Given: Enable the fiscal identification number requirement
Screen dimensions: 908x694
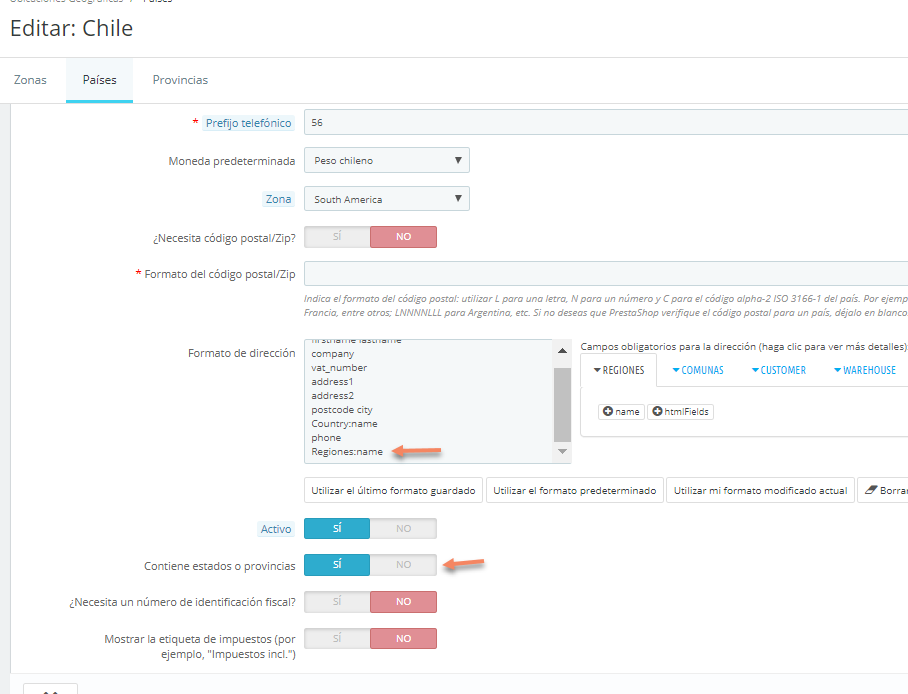Looking at the screenshot, I should [x=337, y=601].
